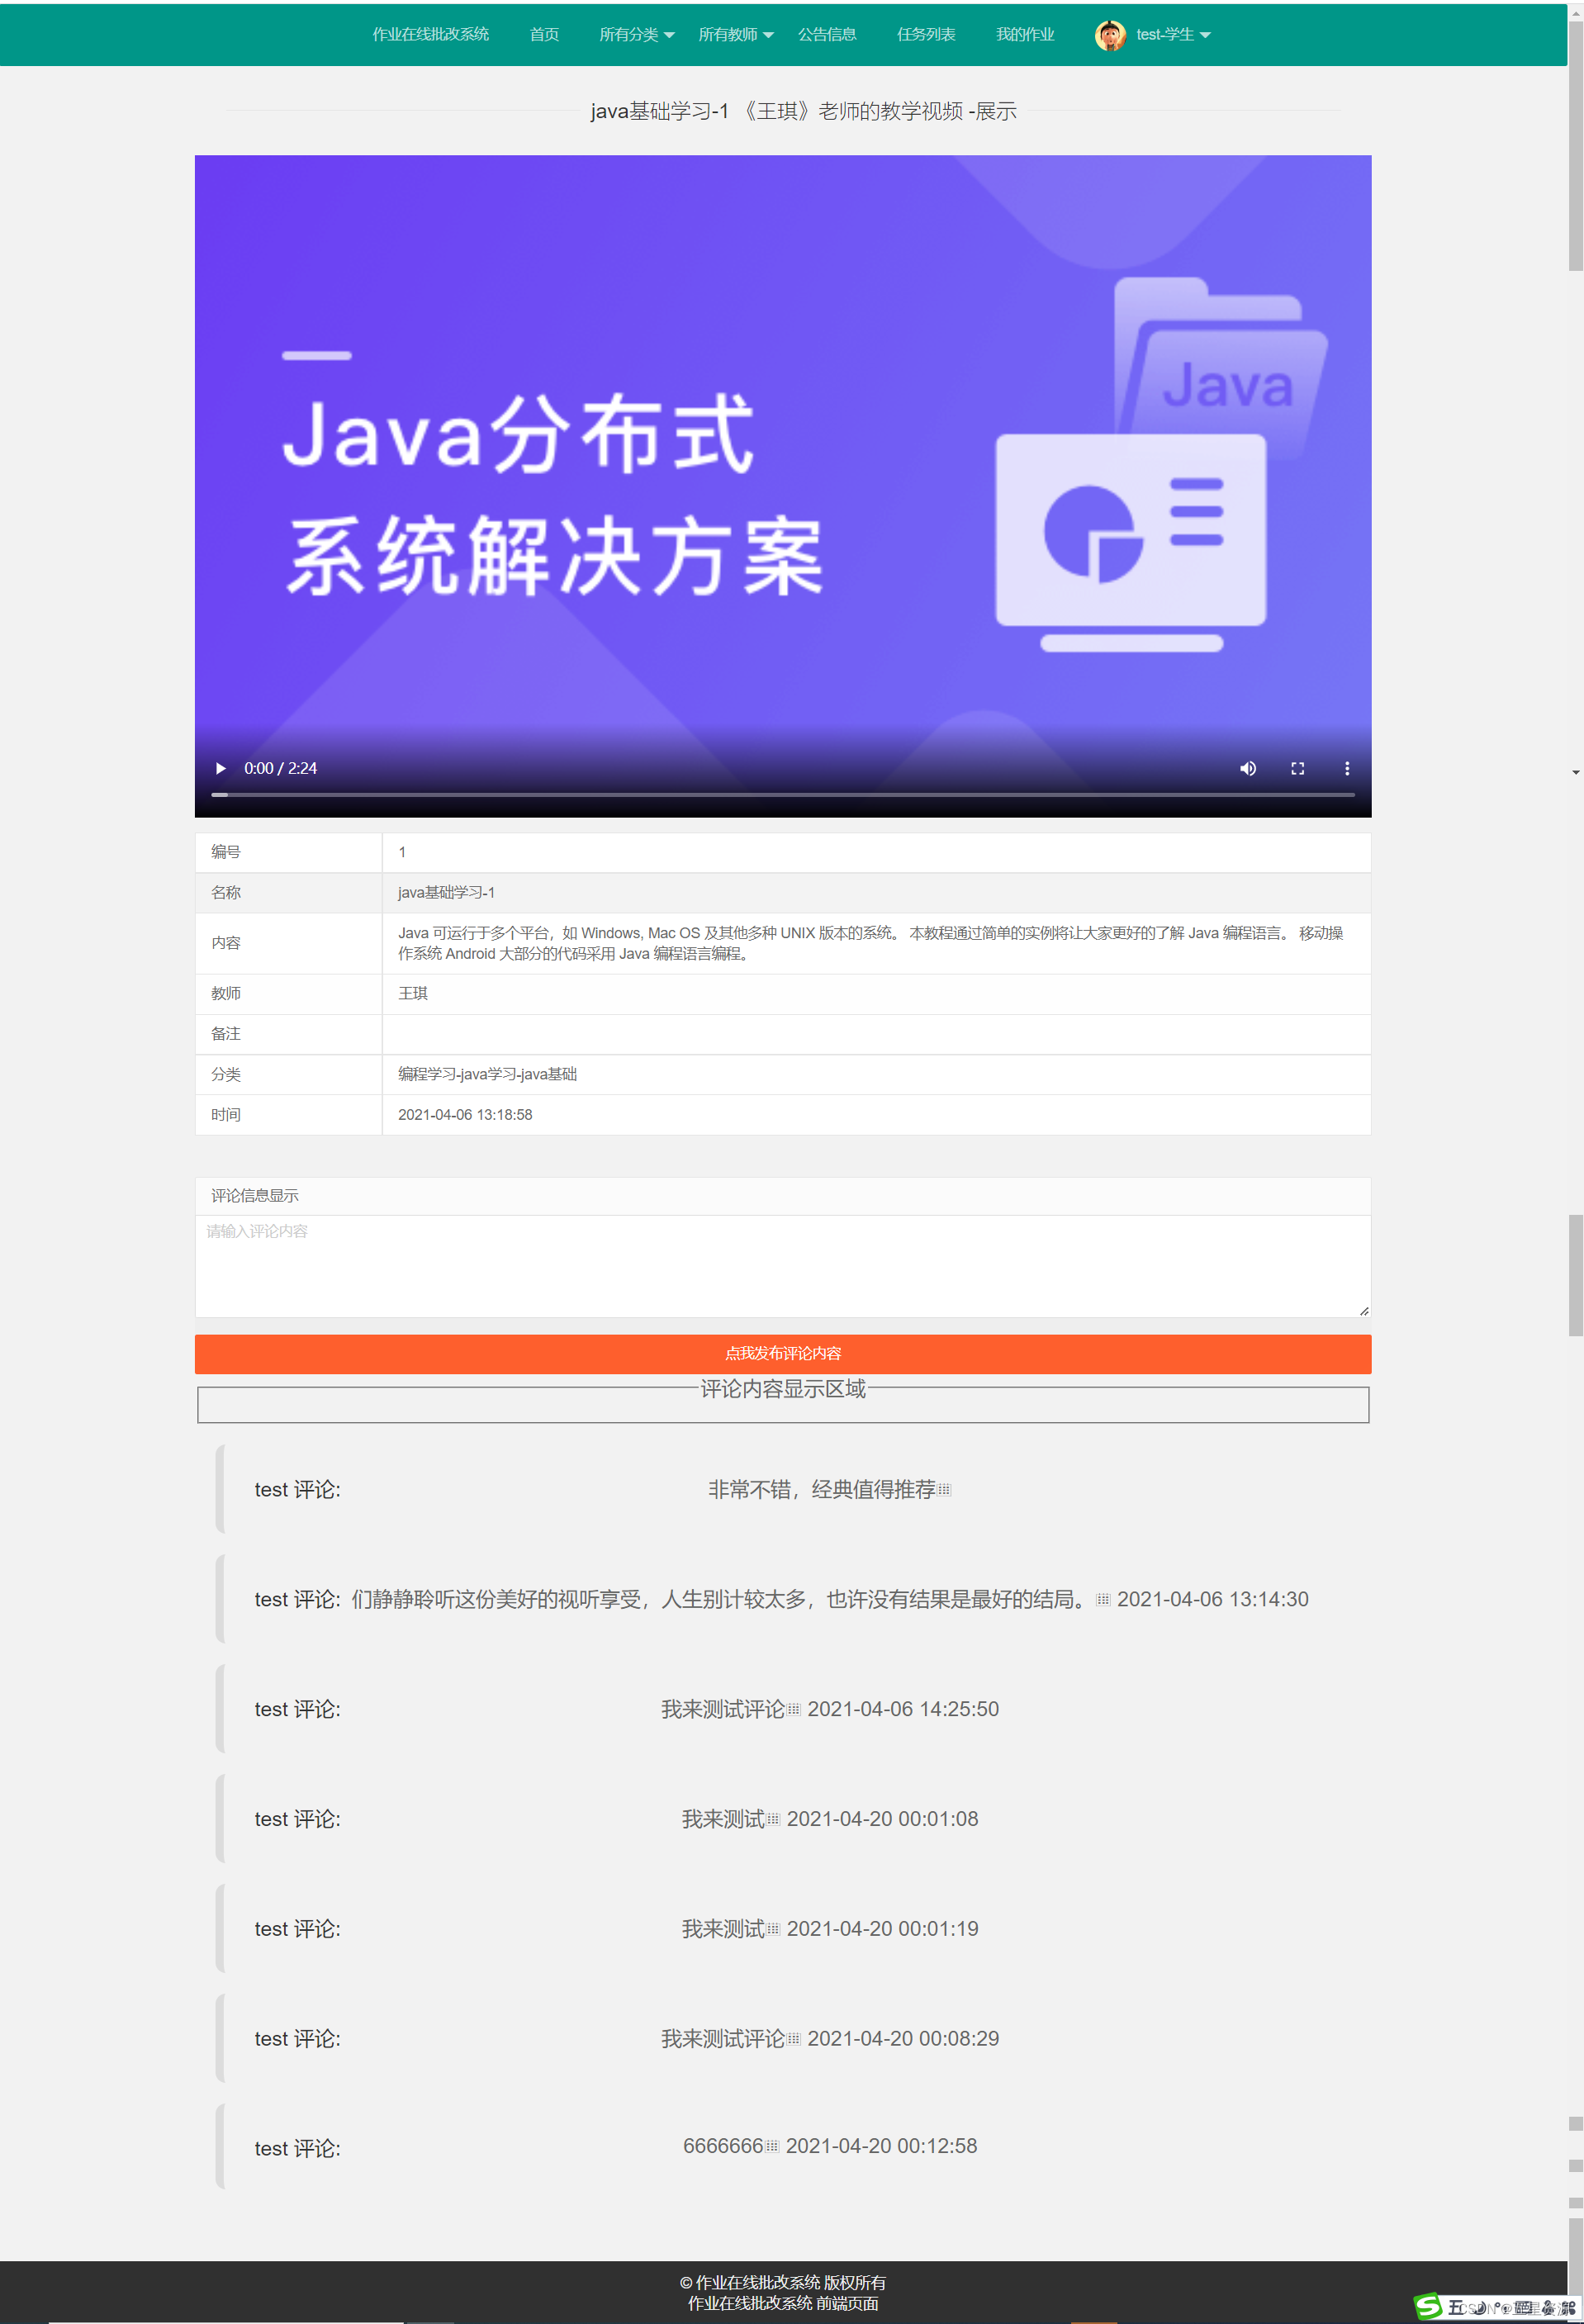Open the 公告信息 page
This screenshot has width=1584, height=2324.
827,34
